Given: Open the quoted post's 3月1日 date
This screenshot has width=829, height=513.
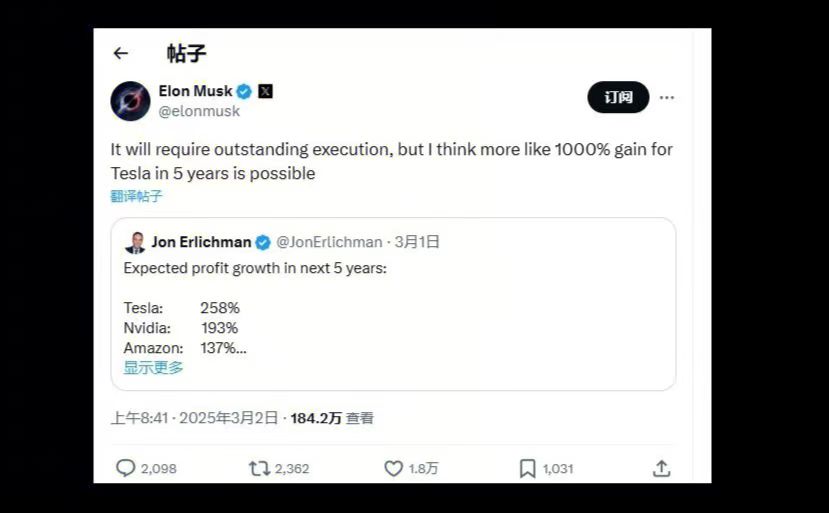Looking at the screenshot, I should click(417, 242).
